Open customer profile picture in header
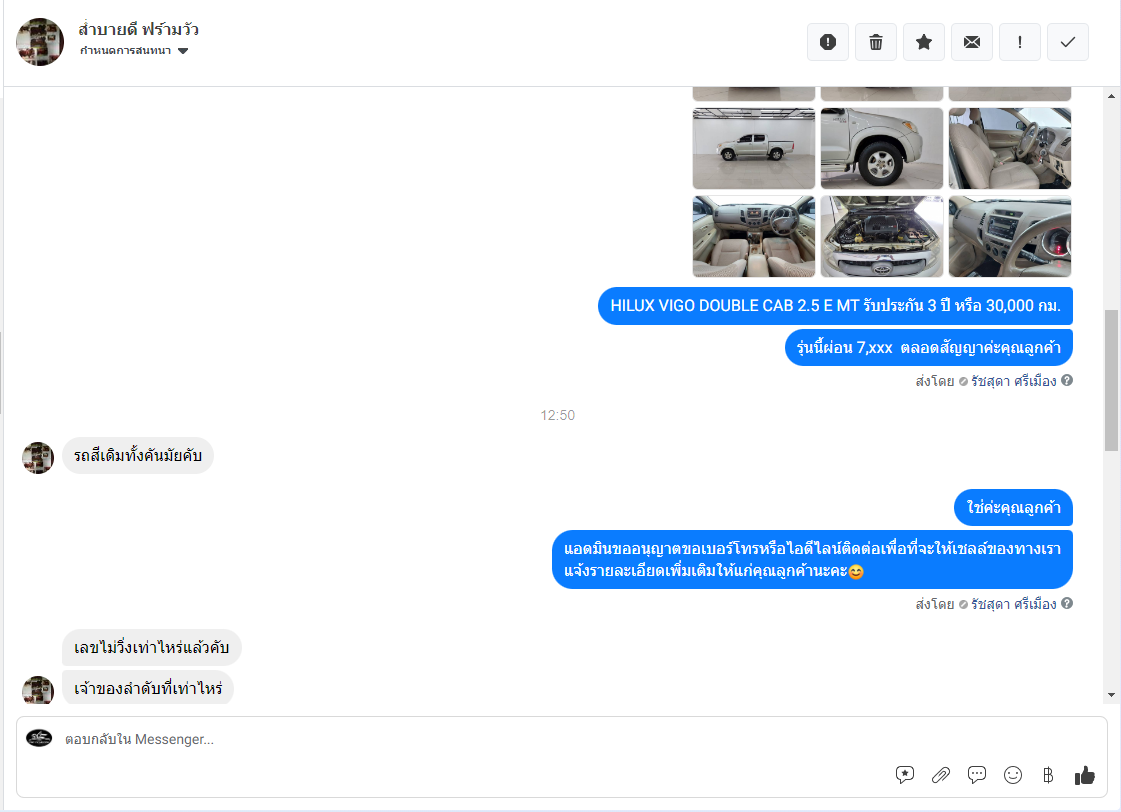The image size is (1121, 812). point(40,42)
